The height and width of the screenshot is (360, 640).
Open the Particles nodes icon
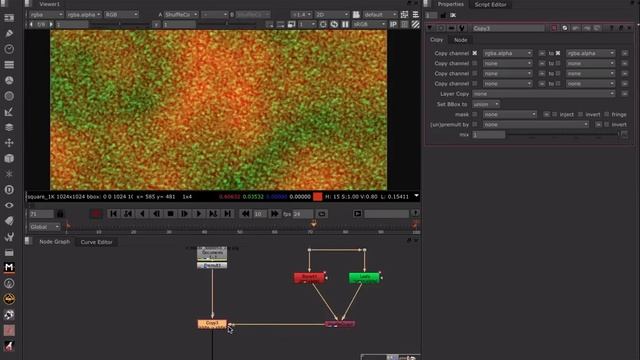9,174
